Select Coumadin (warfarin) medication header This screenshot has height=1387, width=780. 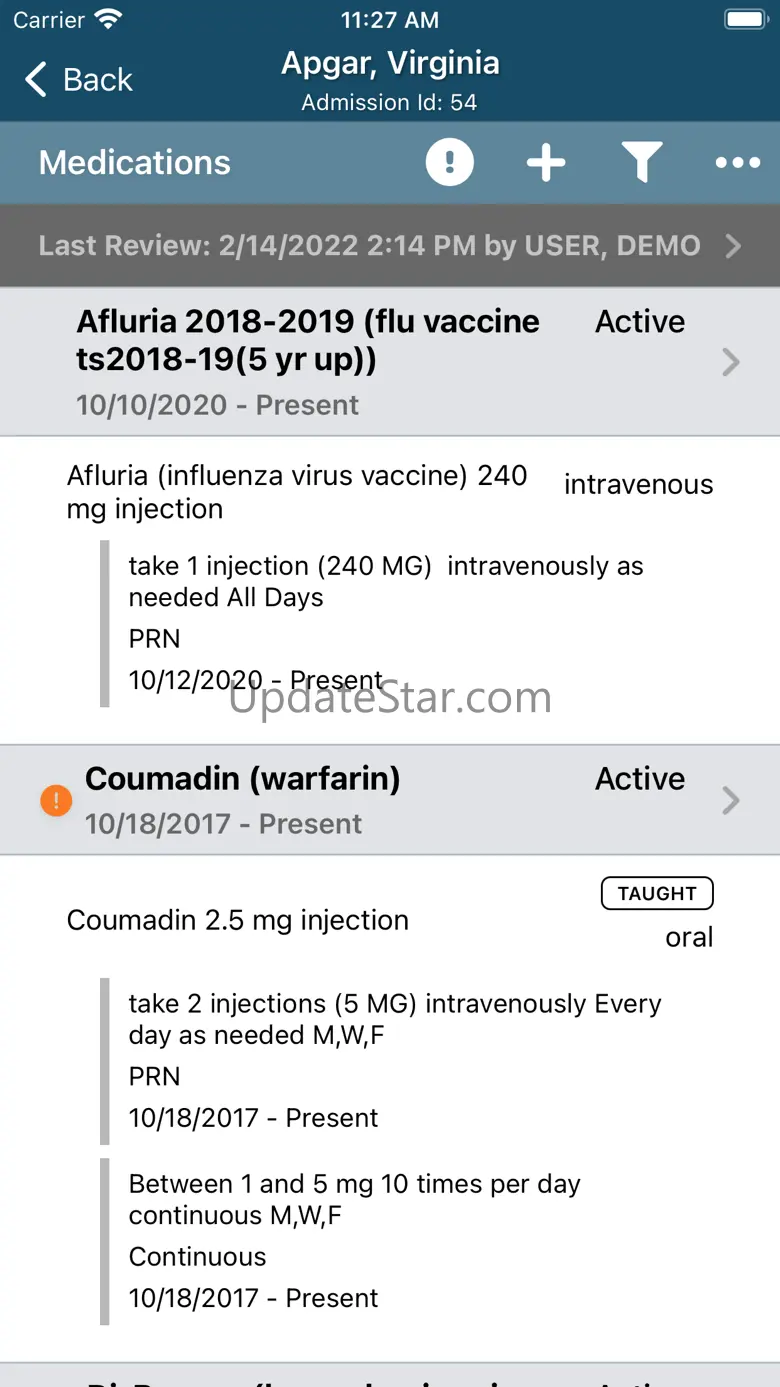pyautogui.click(x=390, y=800)
